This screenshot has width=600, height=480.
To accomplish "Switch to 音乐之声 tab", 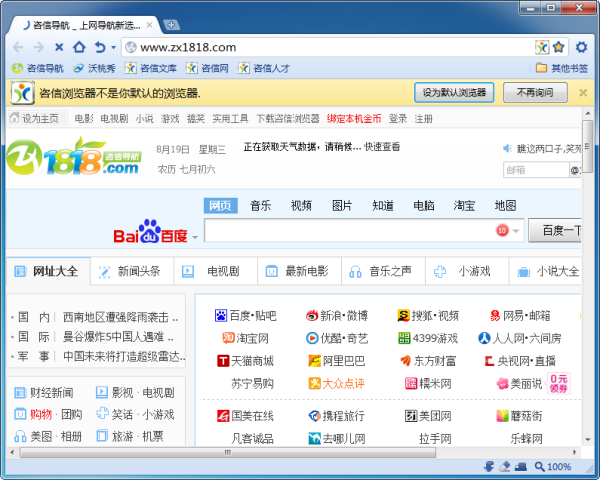I will [383, 271].
